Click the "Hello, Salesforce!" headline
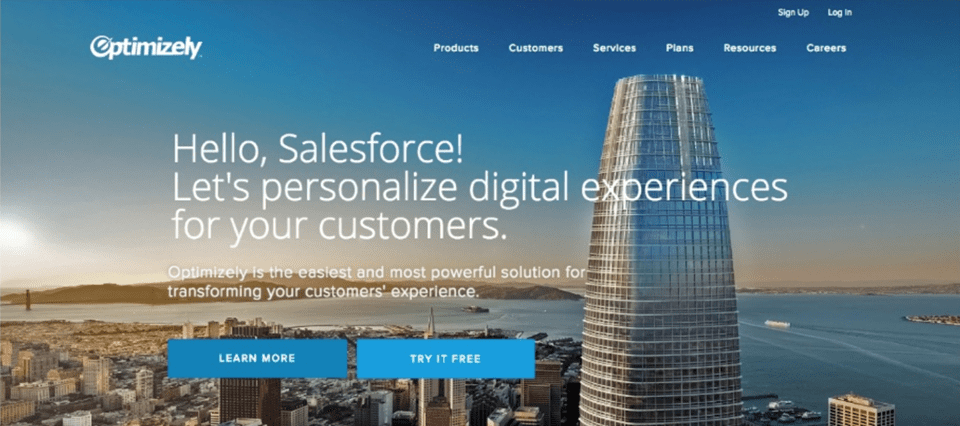 click(x=317, y=149)
